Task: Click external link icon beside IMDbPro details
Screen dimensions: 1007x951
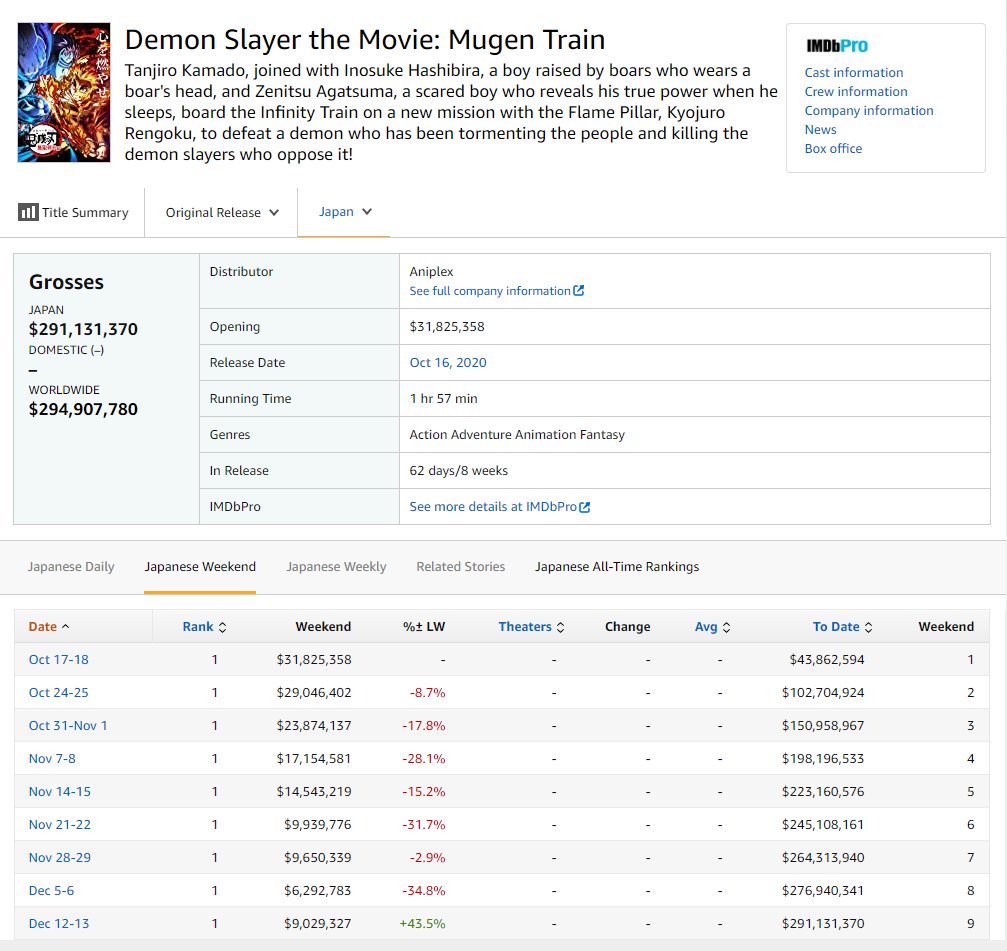Action: pos(585,507)
